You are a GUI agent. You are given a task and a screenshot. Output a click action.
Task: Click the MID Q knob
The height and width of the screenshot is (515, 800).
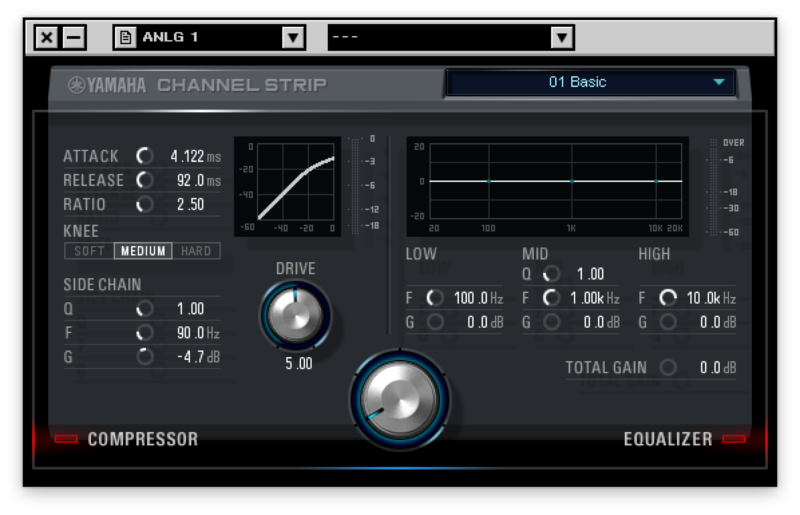coord(552,274)
